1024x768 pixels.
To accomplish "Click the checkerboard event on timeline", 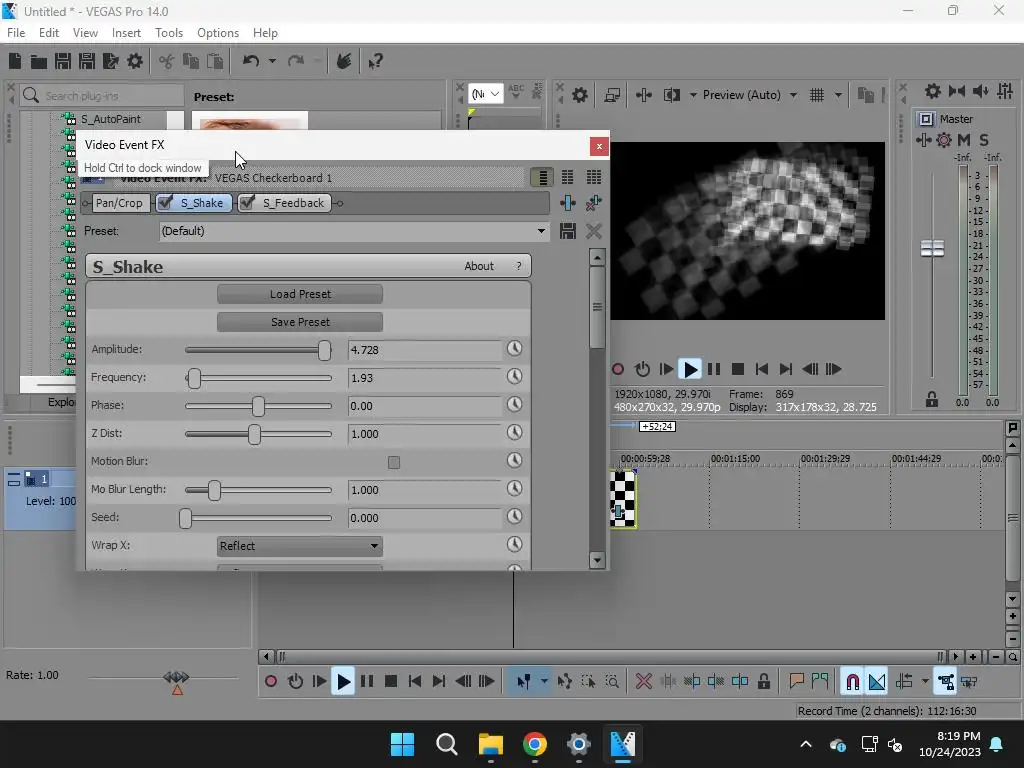I will (622, 500).
